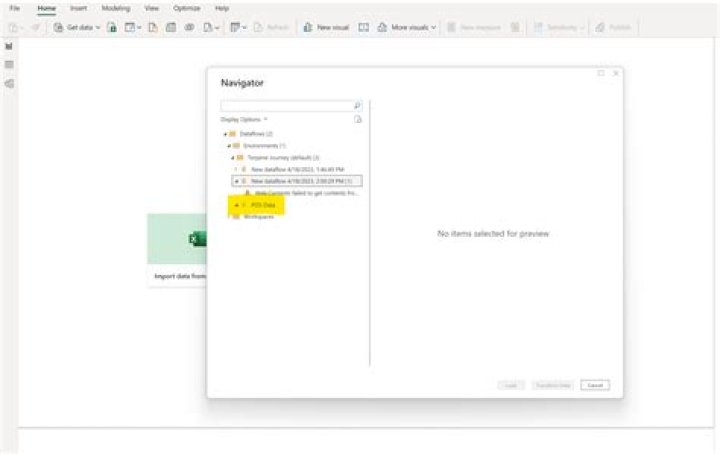720x454 pixels.
Task: Maximize the Navigator dialog
Action: click(x=601, y=73)
